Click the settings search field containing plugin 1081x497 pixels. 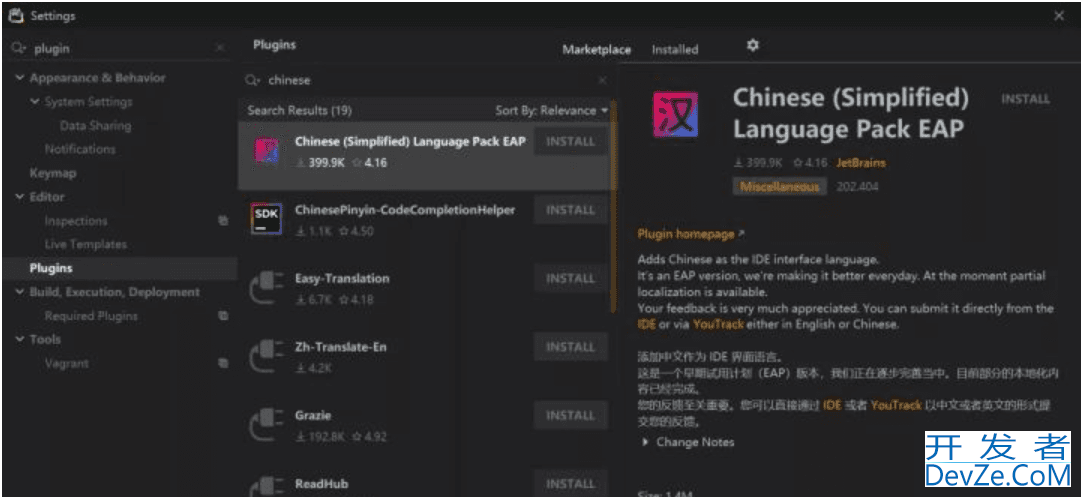point(119,48)
